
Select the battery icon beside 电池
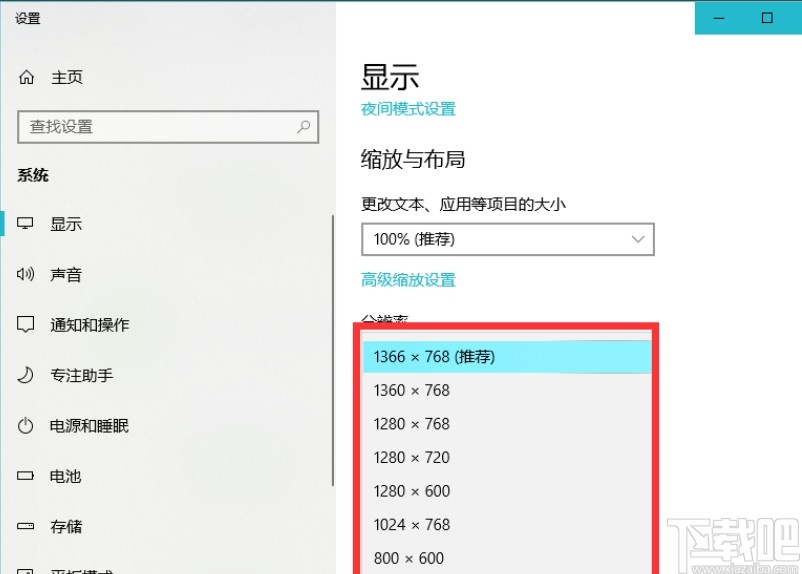[25, 476]
